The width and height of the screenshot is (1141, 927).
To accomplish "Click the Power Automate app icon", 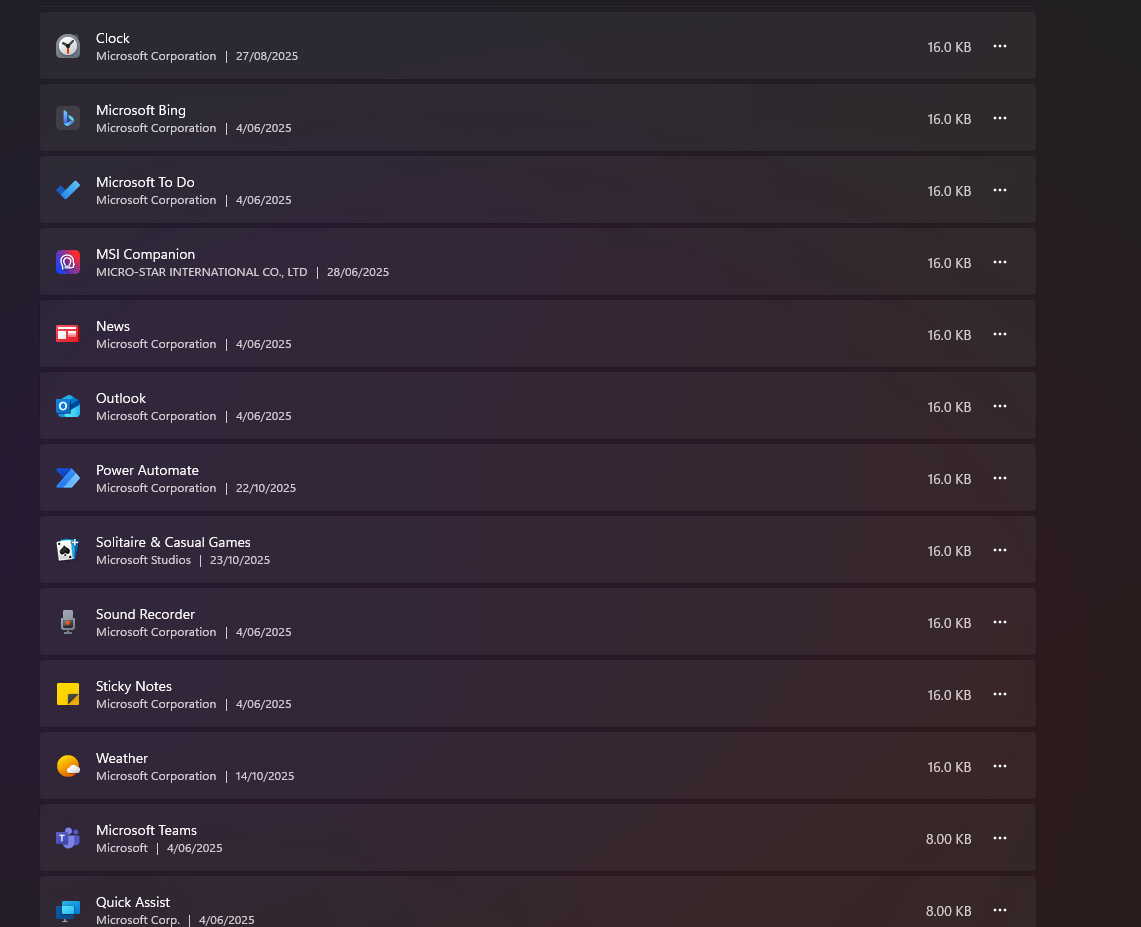I will [68, 478].
